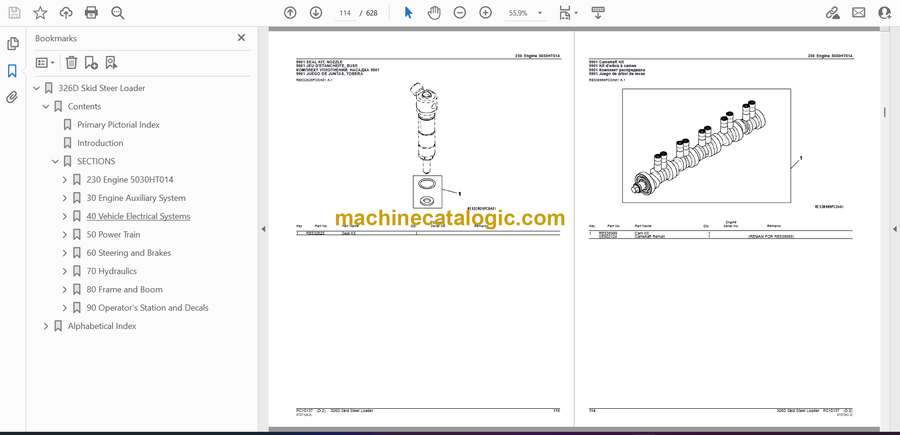Expand the 40 Vehicle Electrical Systems bookmark
Viewport: 900px width, 435px height.
(x=65, y=216)
